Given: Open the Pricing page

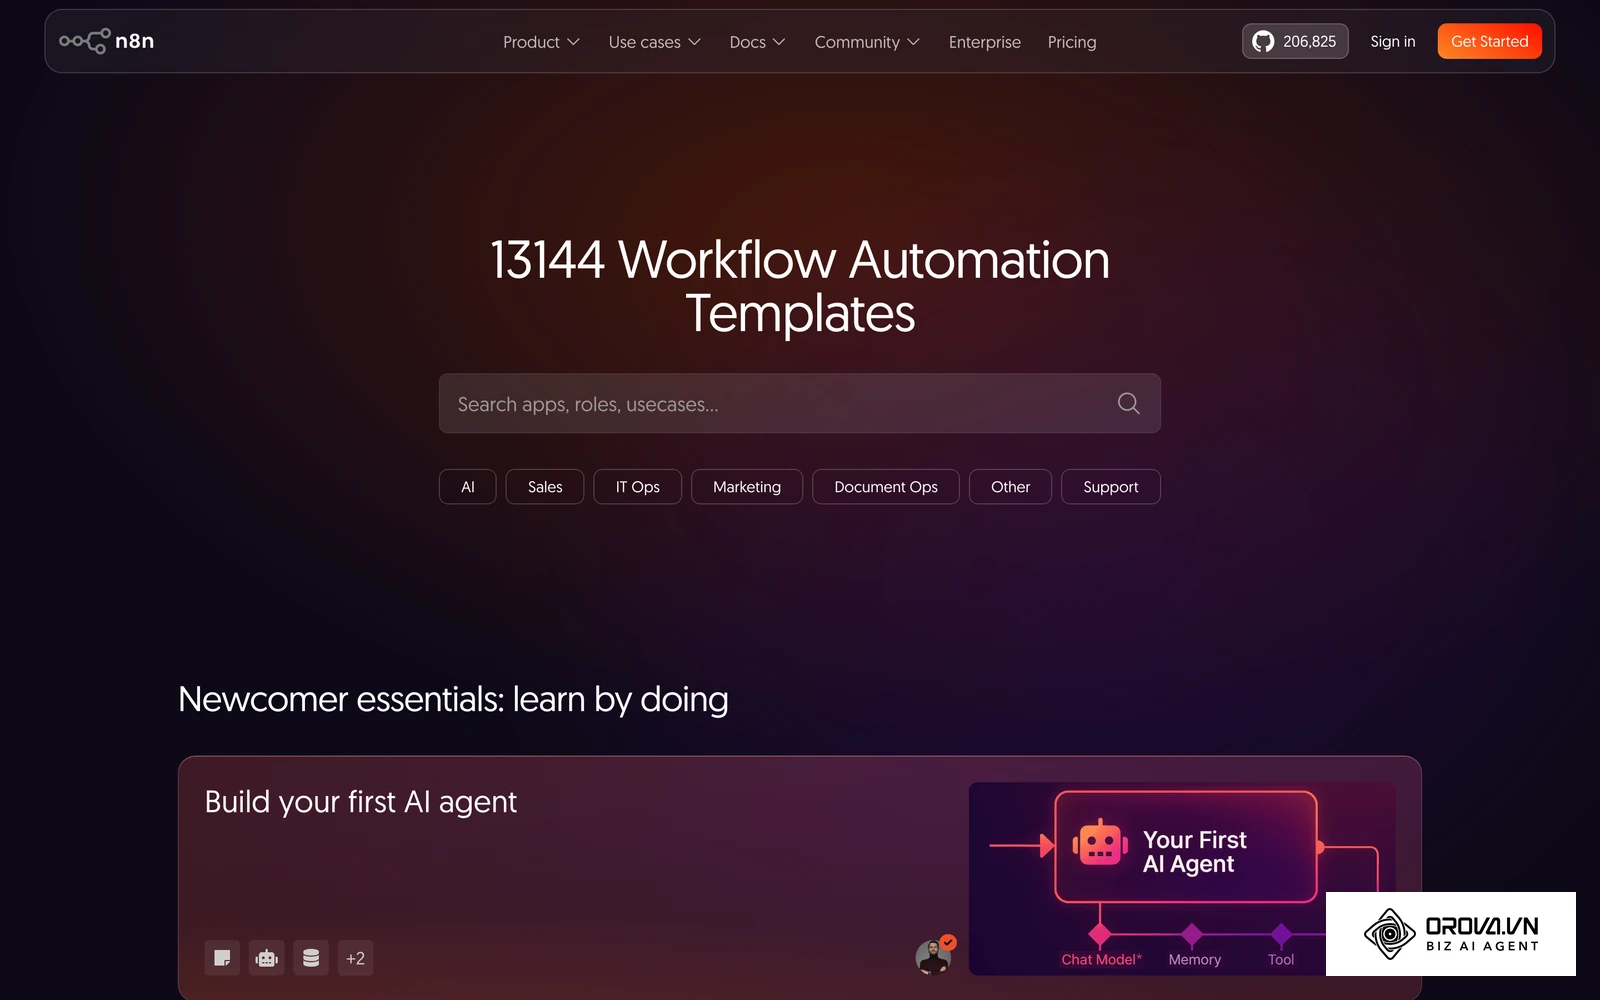Looking at the screenshot, I should pos(1072,42).
